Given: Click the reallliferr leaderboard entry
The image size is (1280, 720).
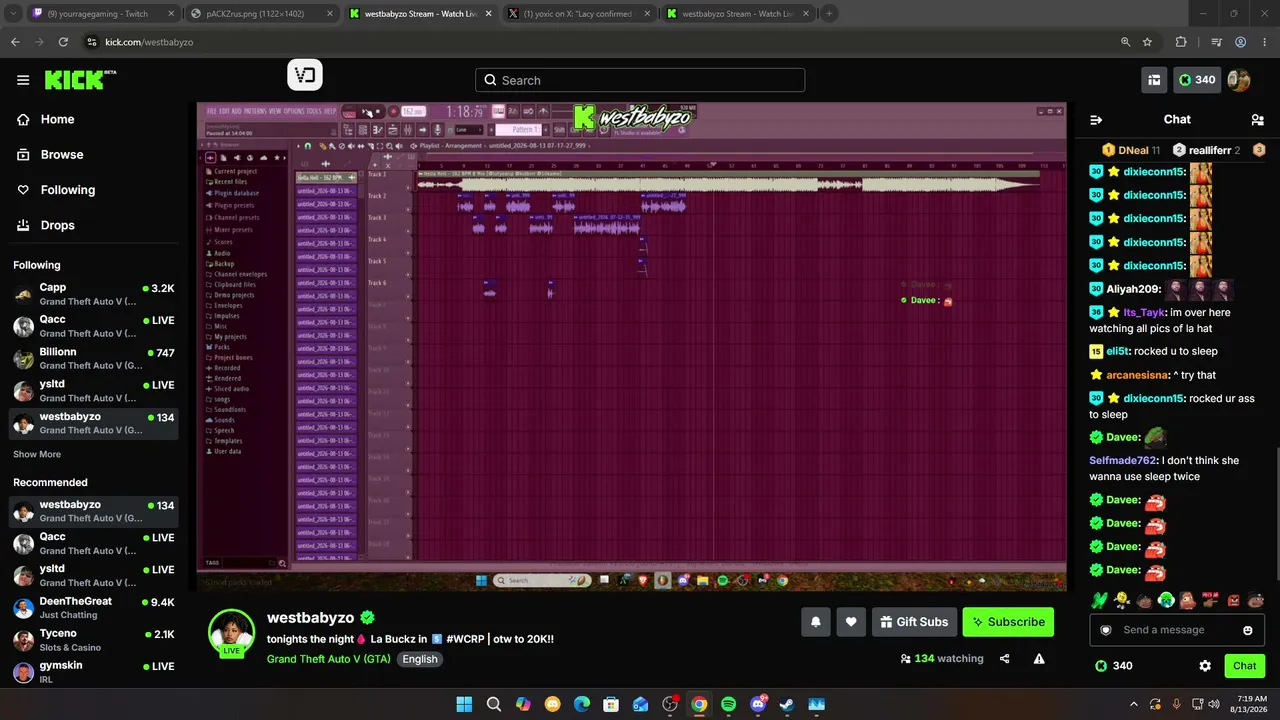Looking at the screenshot, I should click(1207, 150).
